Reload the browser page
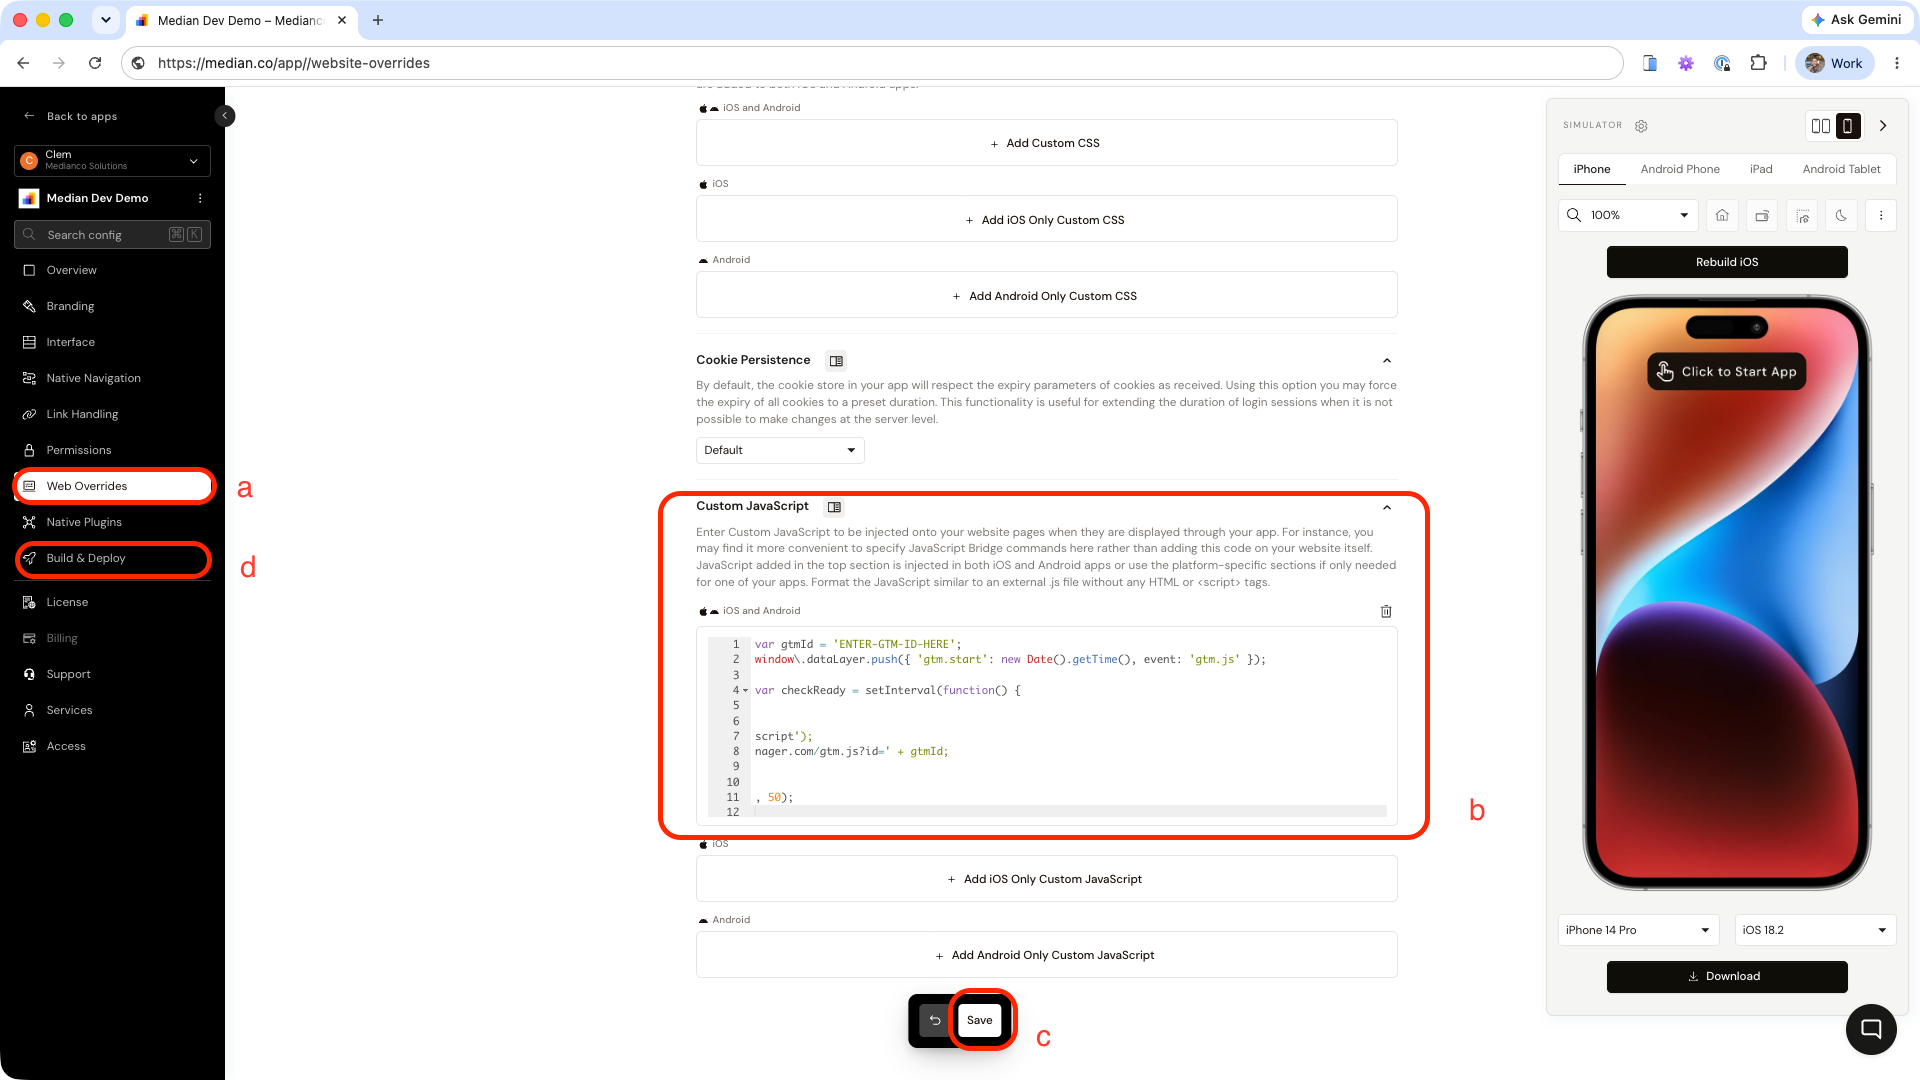 tap(95, 63)
